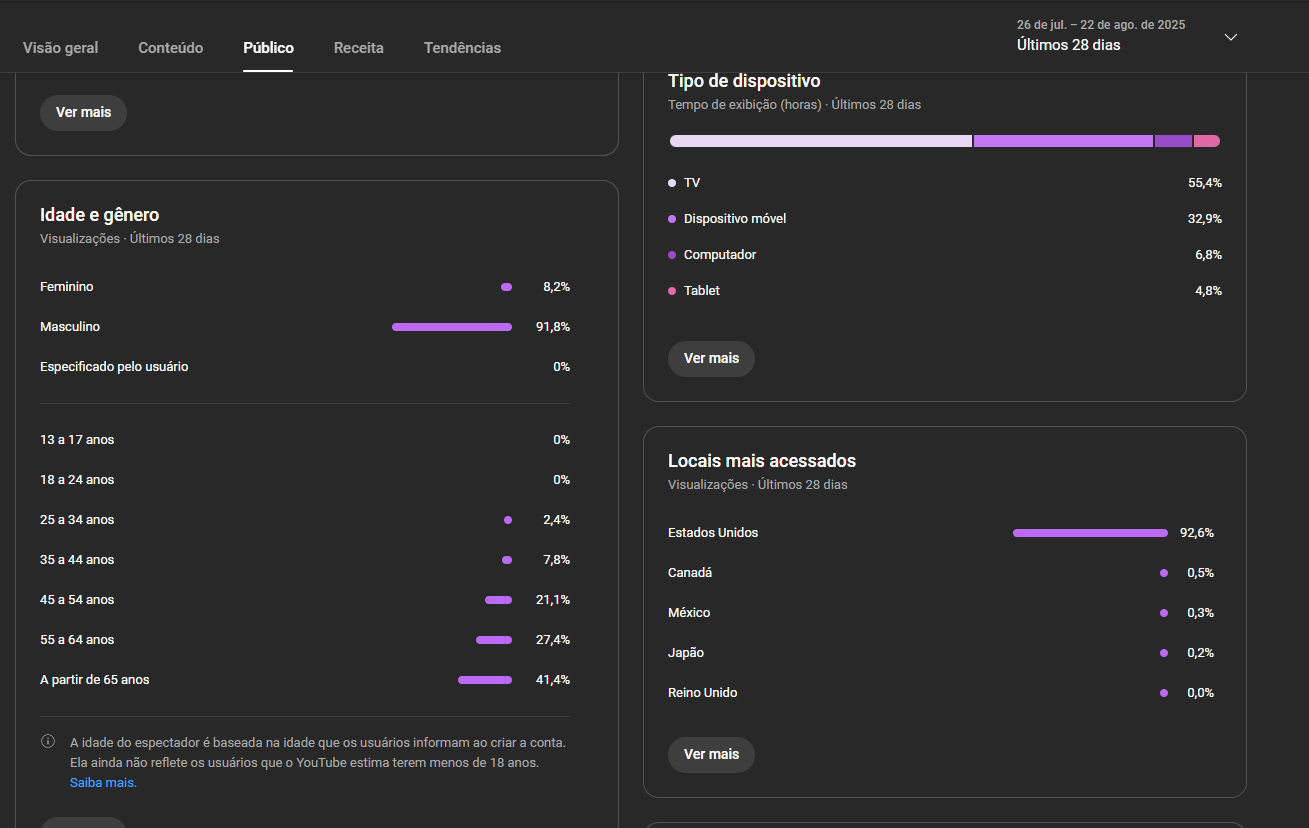Click the 32,9% mobile value
The height and width of the screenshot is (828, 1309).
tap(1205, 219)
